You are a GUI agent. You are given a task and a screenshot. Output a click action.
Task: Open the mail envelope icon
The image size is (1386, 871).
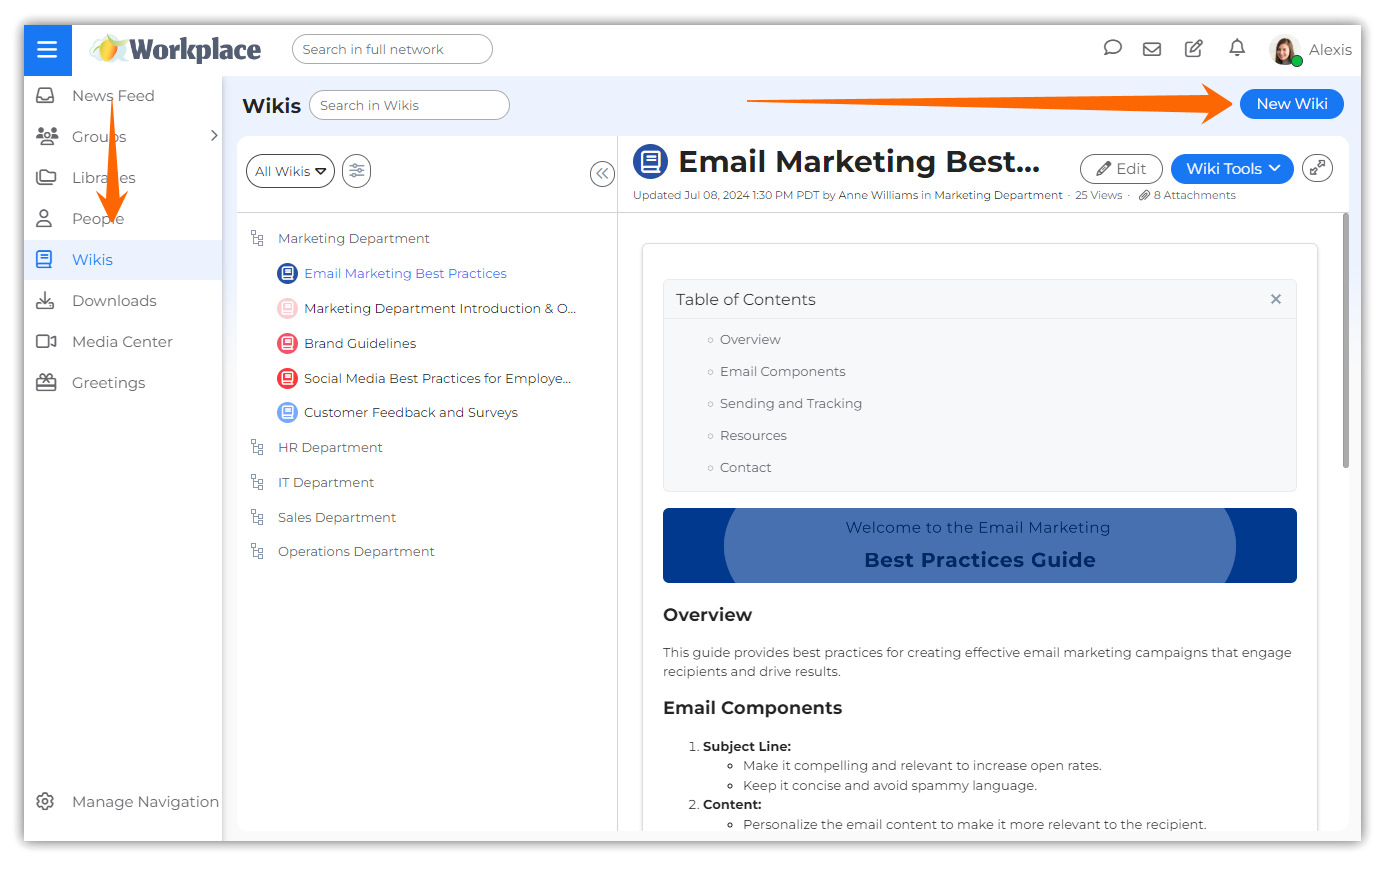(x=1152, y=49)
